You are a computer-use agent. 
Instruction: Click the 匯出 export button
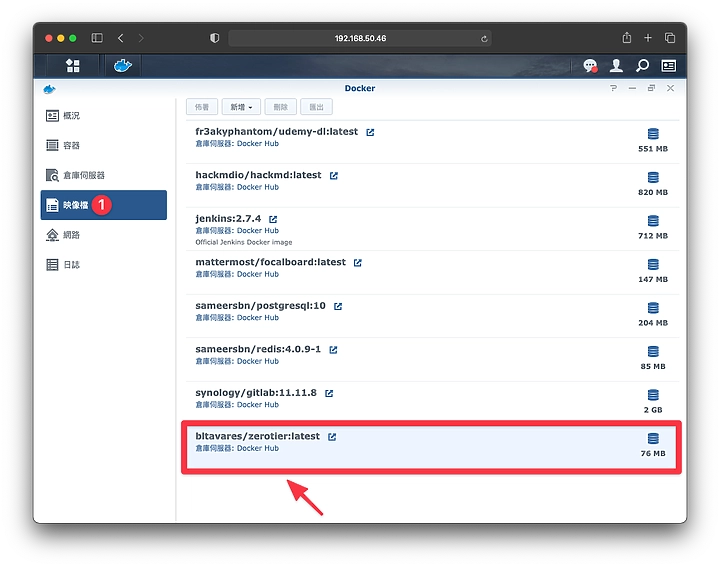(x=316, y=107)
